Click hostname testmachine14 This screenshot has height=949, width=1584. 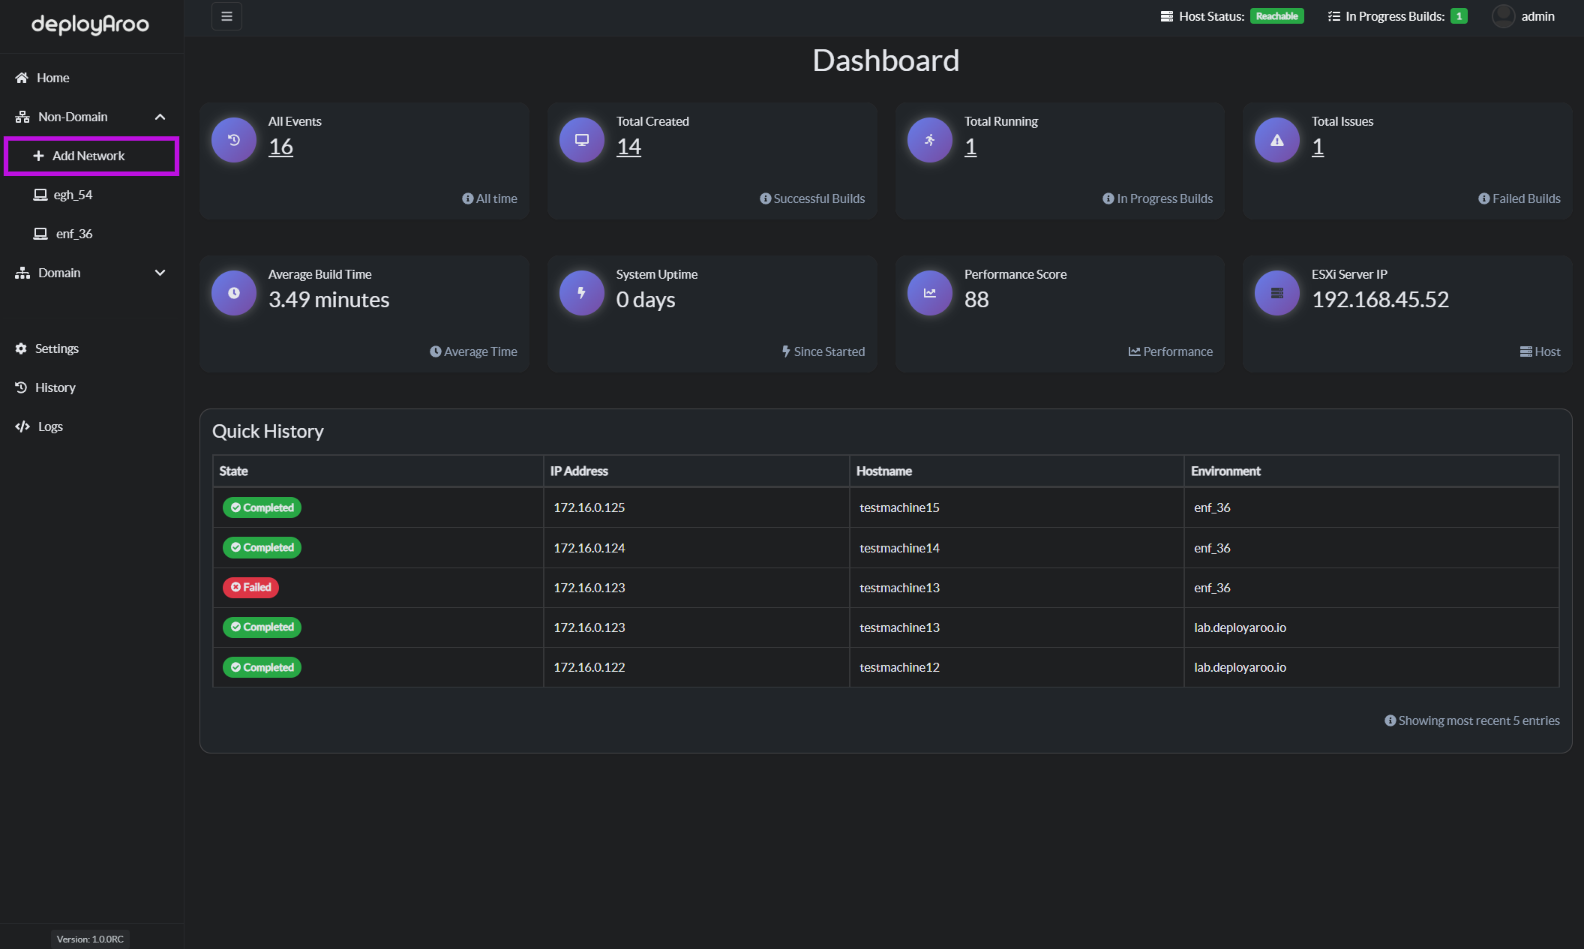click(900, 548)
